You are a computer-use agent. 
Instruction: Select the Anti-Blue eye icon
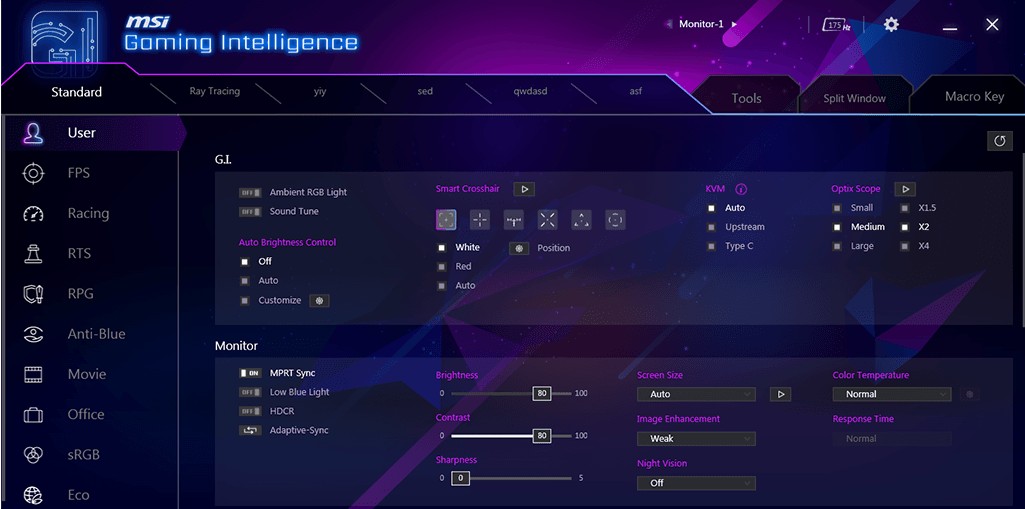pyautogui.click(x=33, y=335)
